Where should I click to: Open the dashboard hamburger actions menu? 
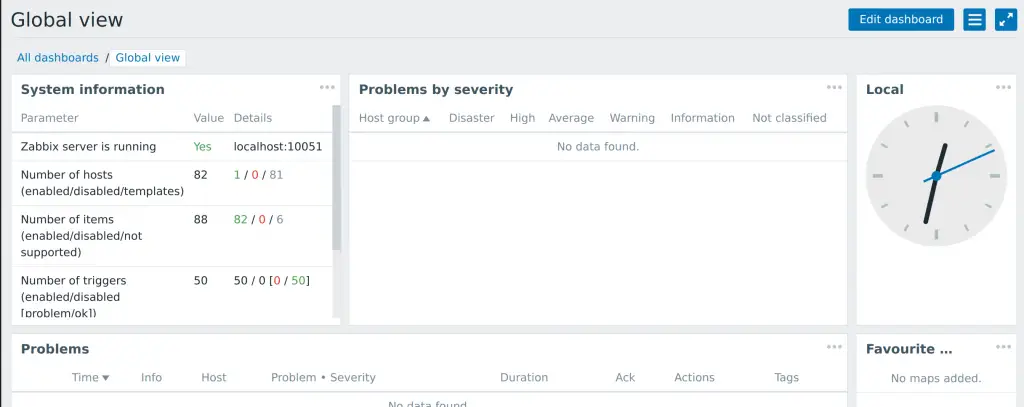point(974,20)
